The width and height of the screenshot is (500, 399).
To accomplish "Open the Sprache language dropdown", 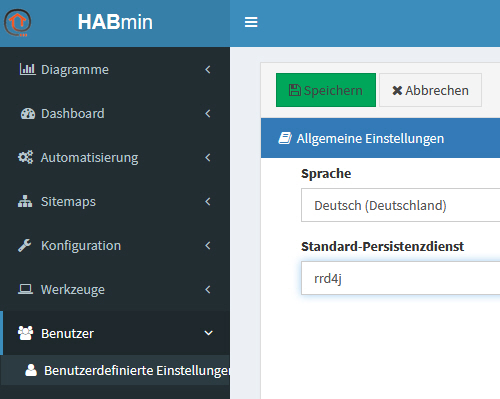I will [400, 205].
